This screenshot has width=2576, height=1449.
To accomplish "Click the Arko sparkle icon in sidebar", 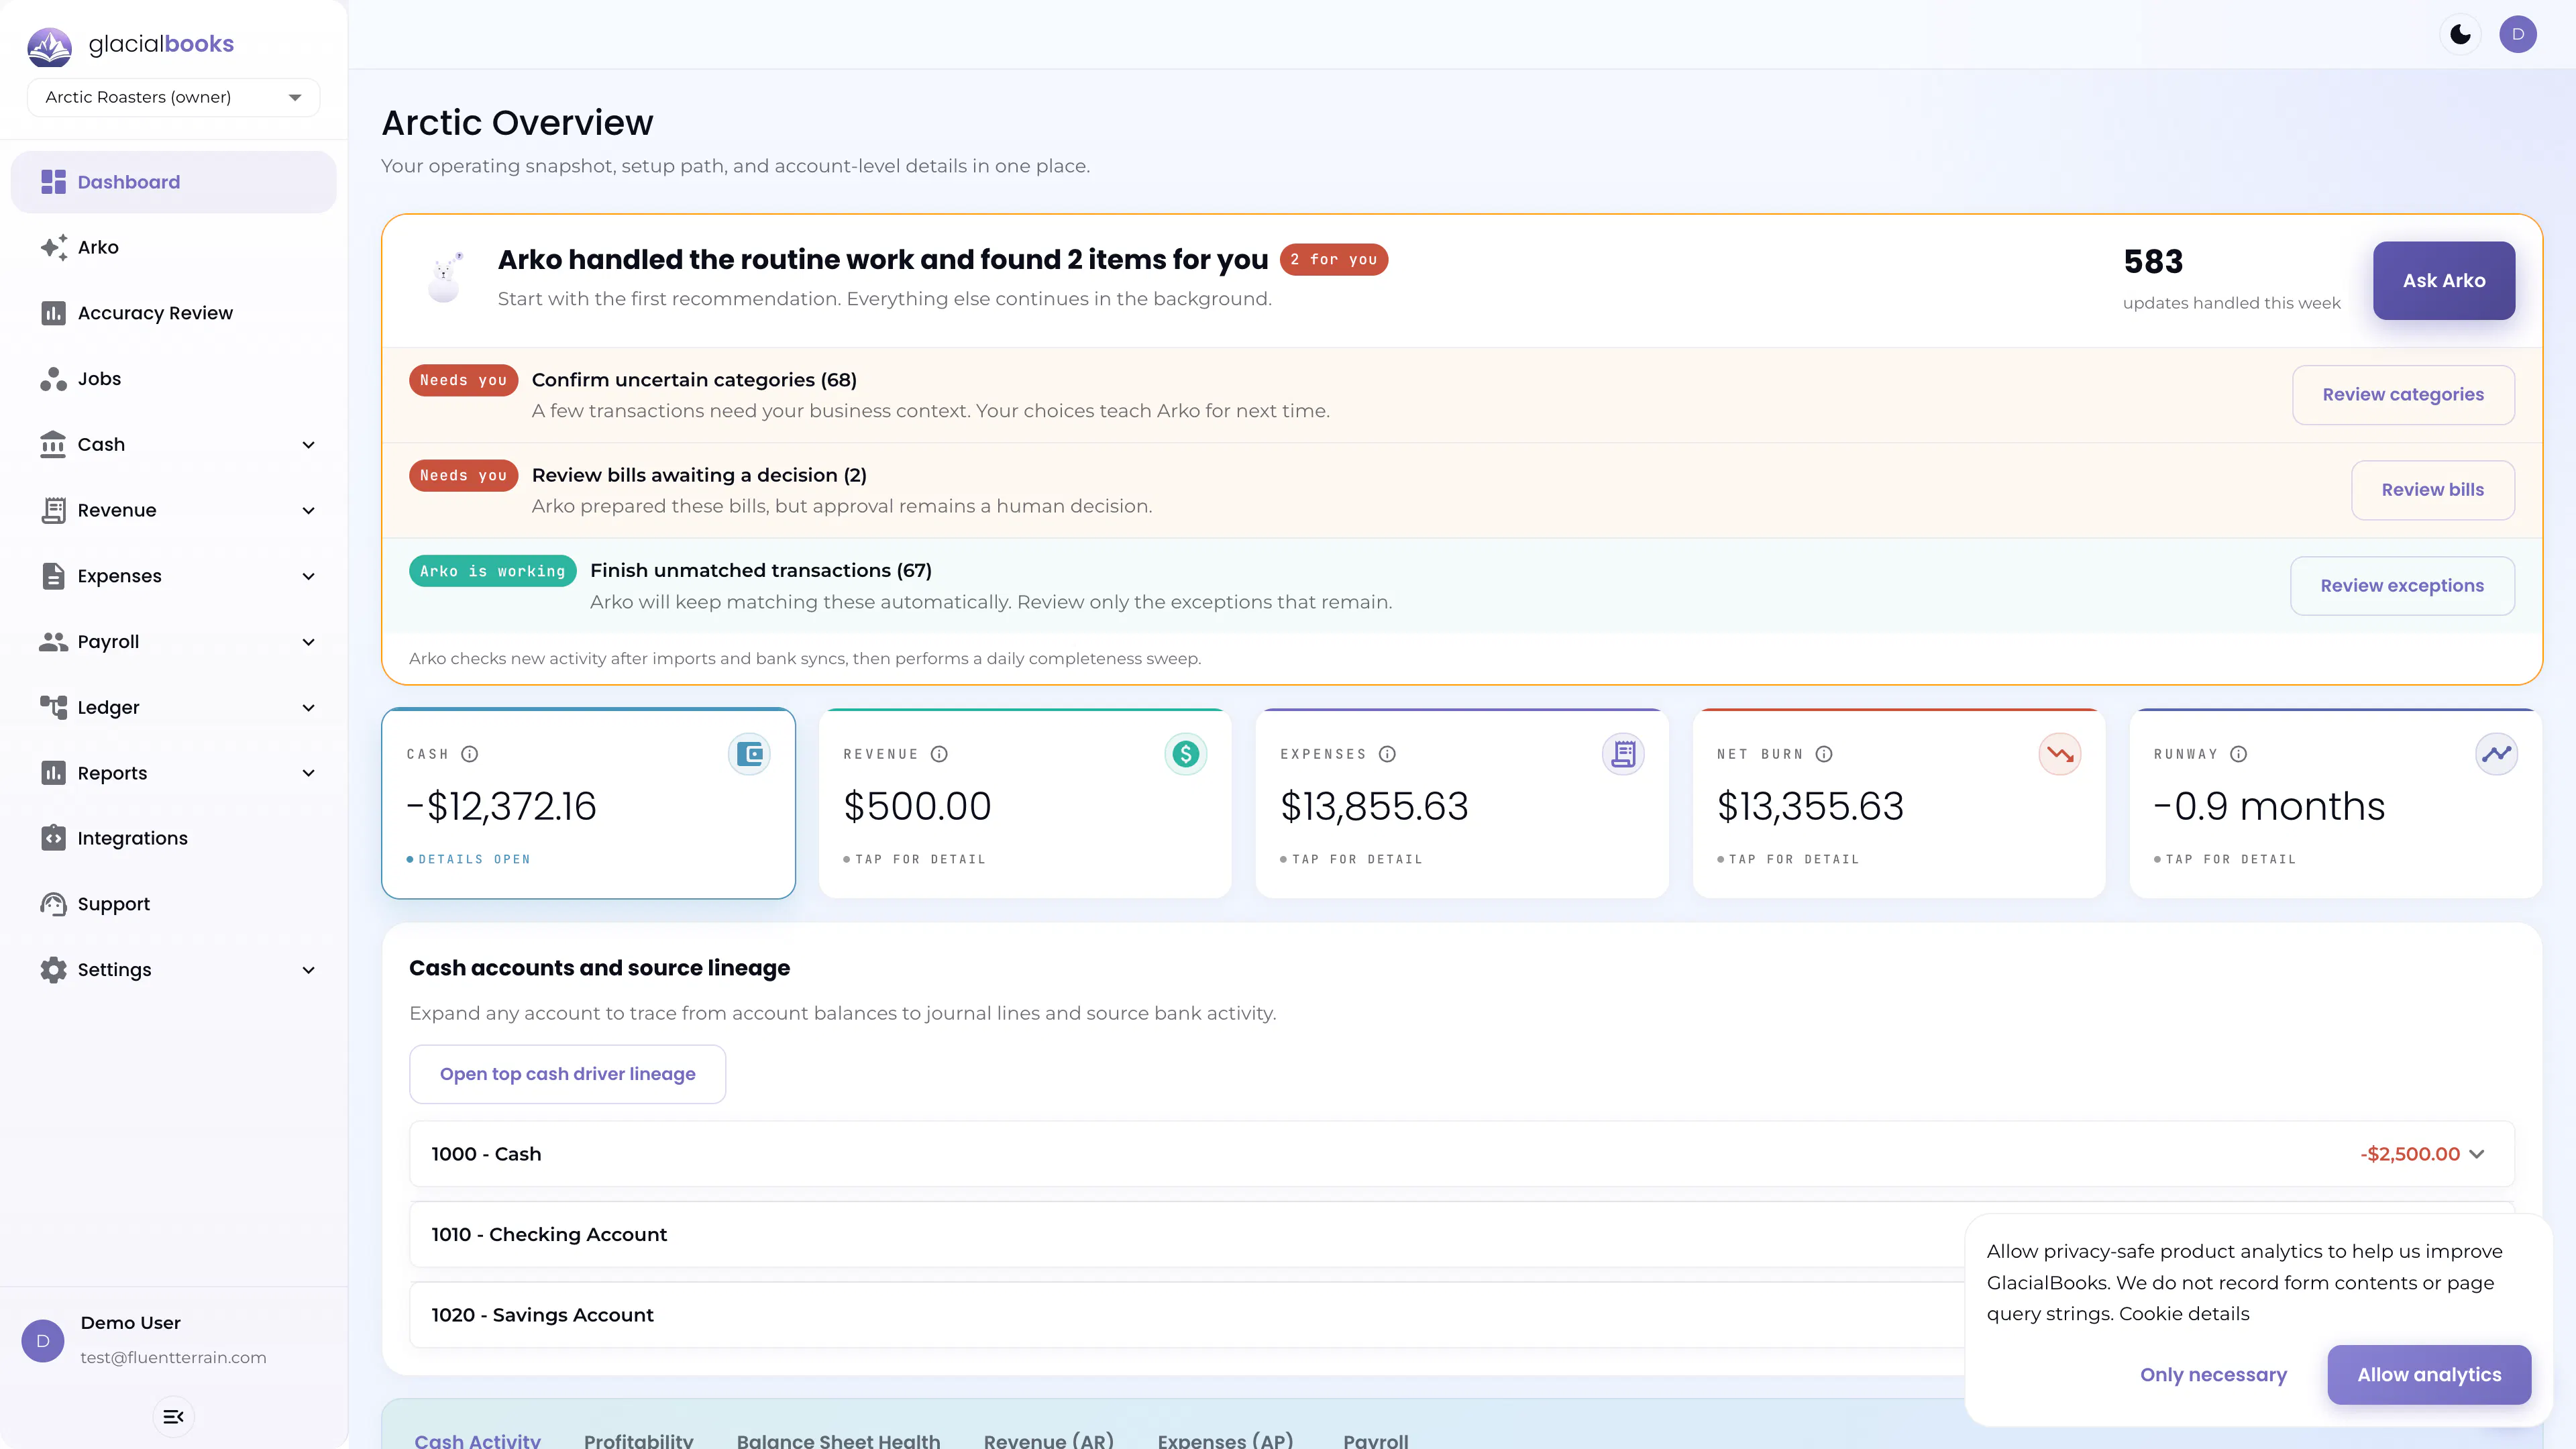I will pos(53,247).
